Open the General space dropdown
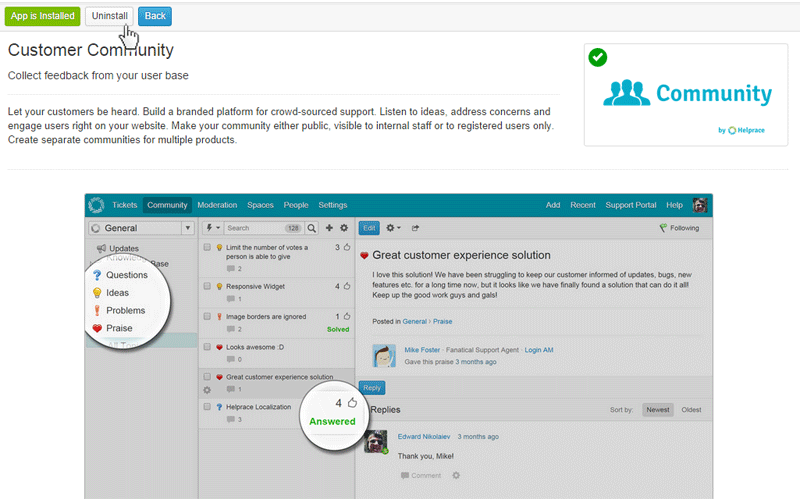The image size is (800, 499). point(139,228)
